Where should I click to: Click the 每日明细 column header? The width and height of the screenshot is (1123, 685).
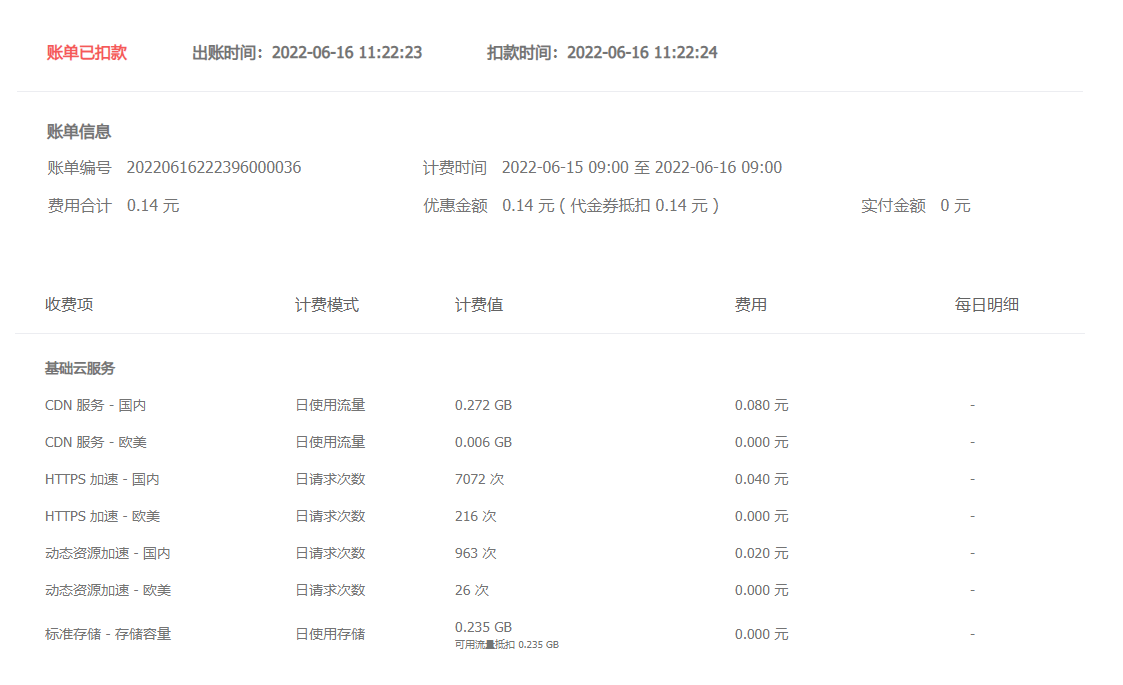coord(986,305)
